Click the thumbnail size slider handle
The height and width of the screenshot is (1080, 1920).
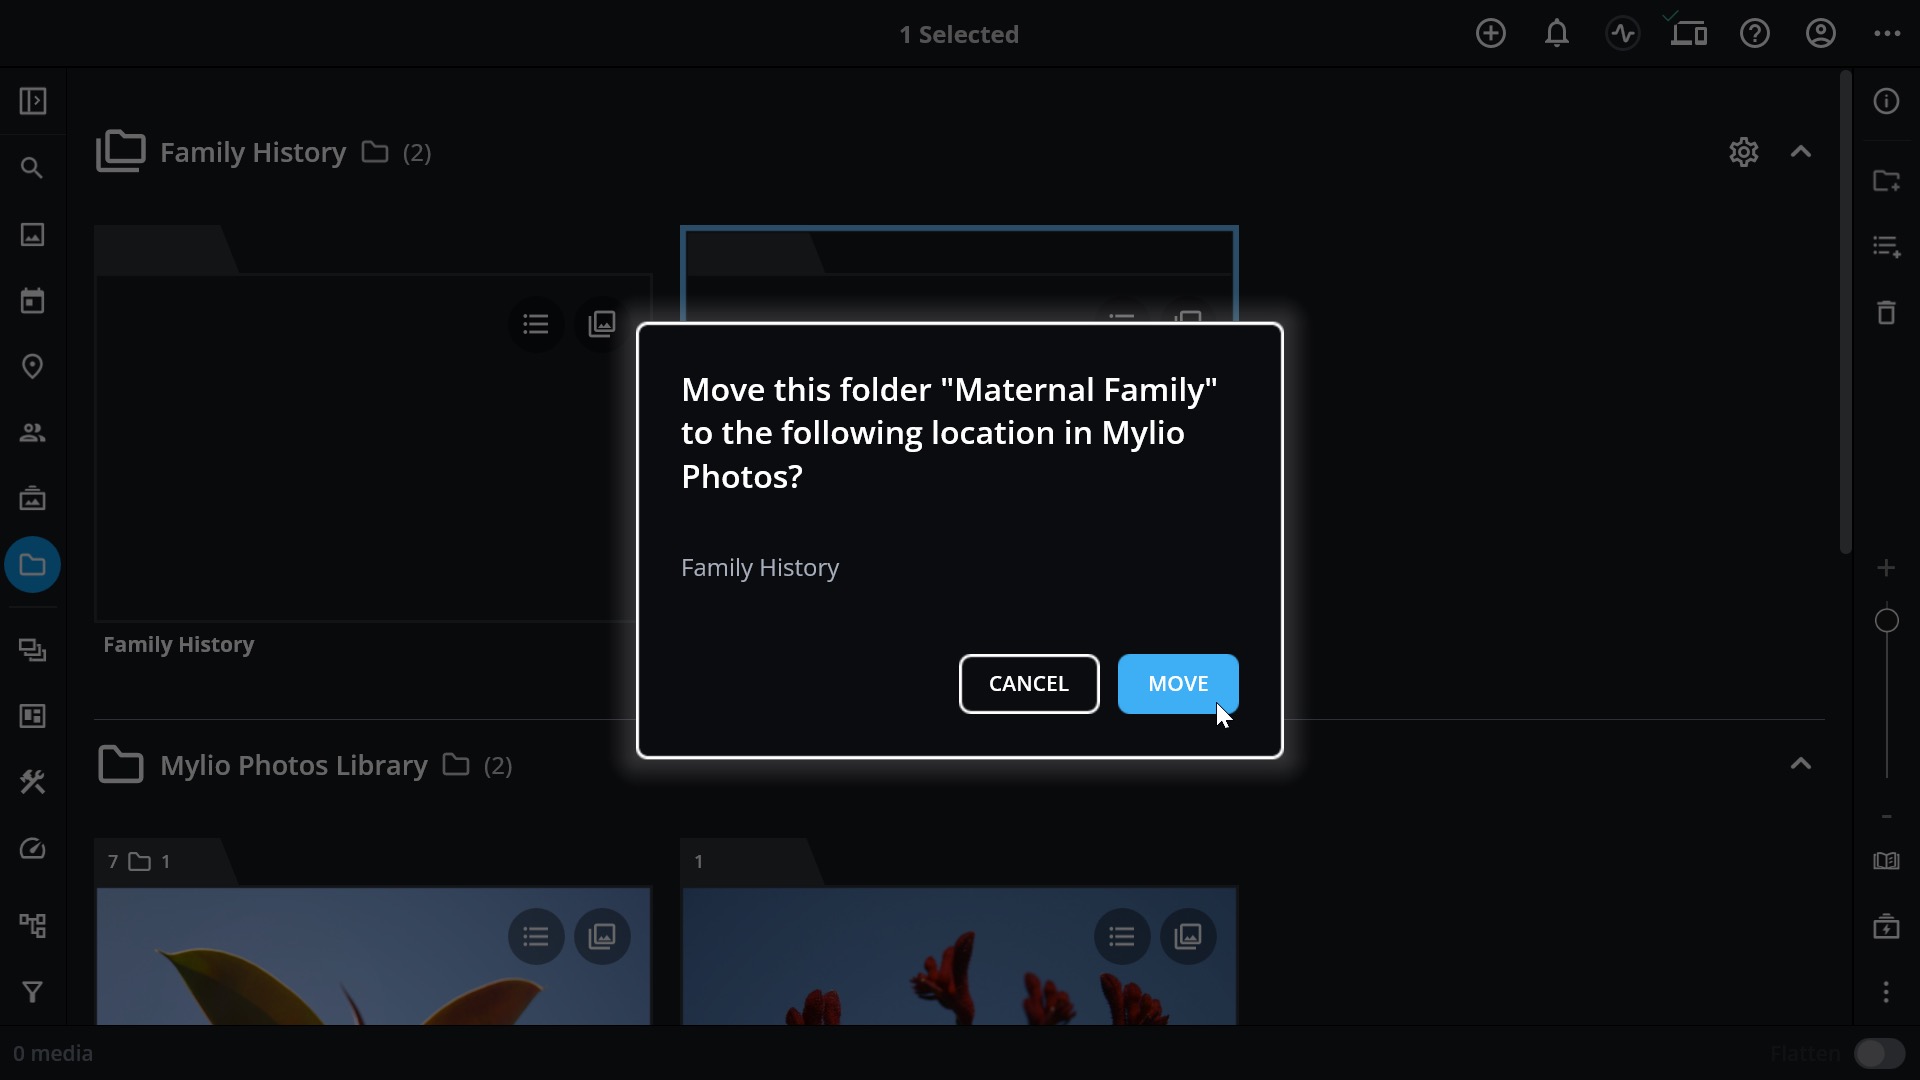coord(1887,621)
